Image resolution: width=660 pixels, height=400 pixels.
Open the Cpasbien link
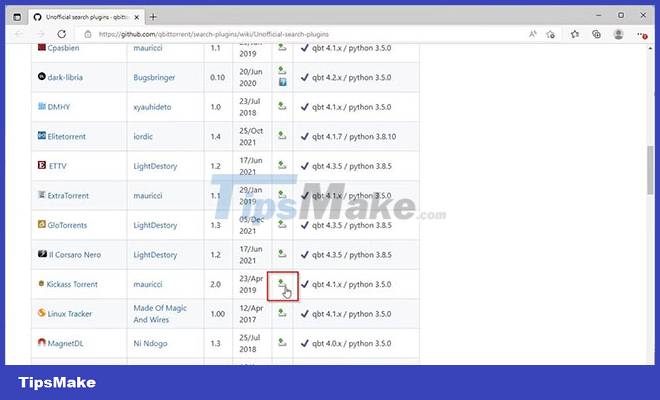point(63,48)
